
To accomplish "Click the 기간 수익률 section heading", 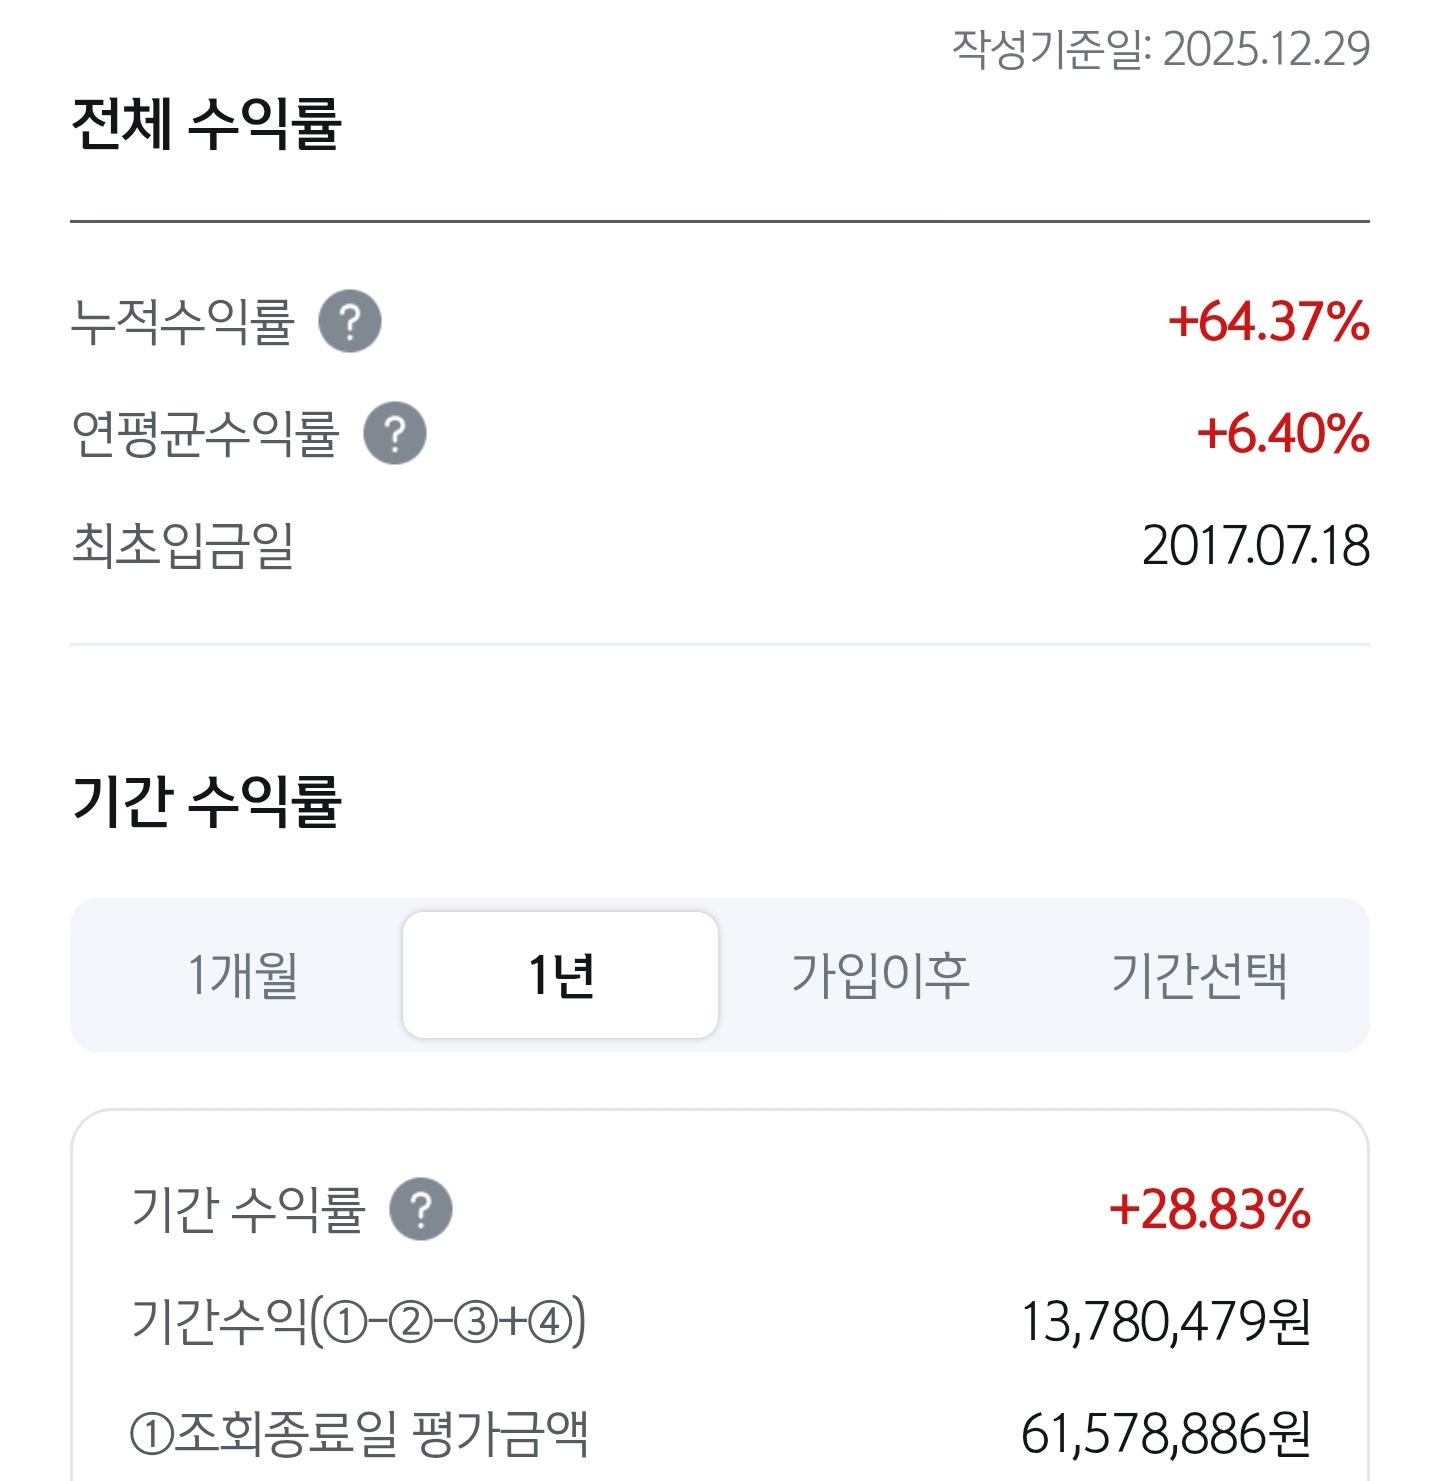I will (206, 802).
